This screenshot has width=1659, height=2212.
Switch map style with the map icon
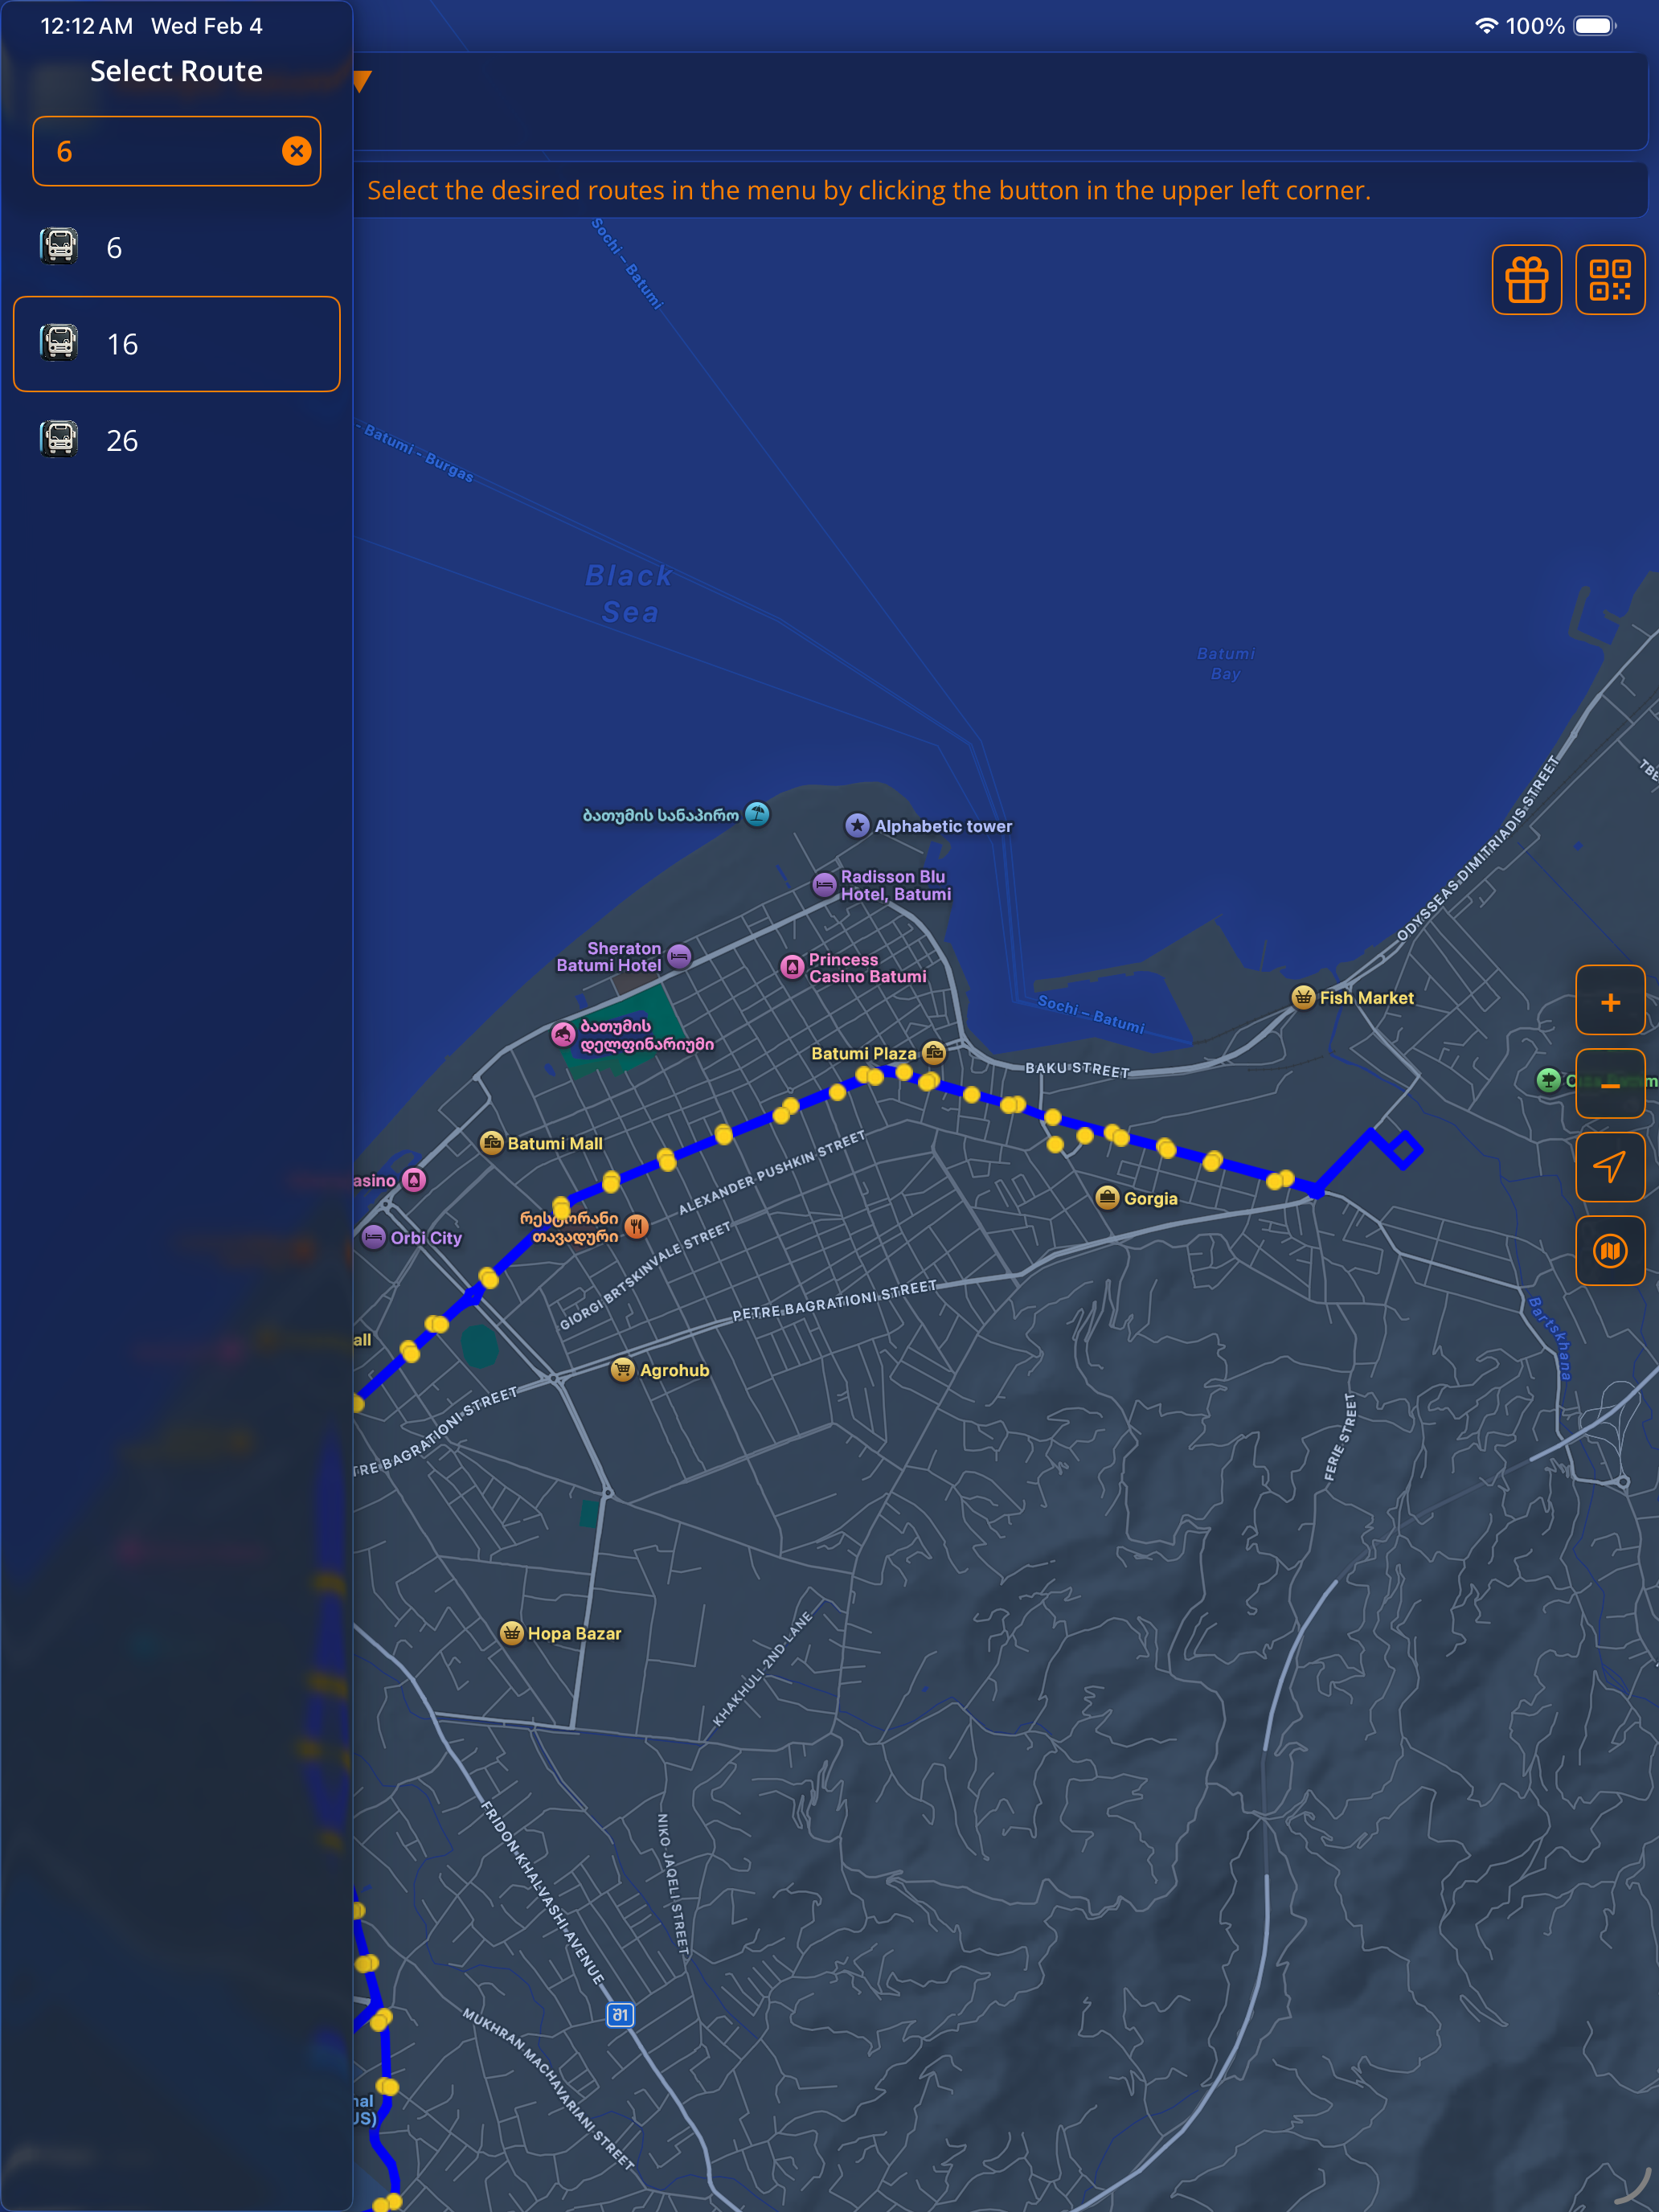point(1610,1251)
